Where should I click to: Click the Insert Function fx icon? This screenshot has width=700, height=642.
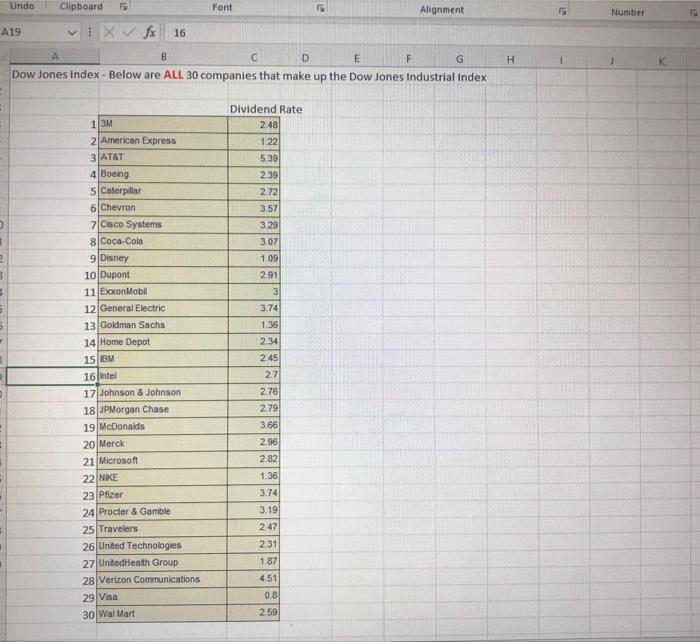pyautogui.click(x=150, y=32)
